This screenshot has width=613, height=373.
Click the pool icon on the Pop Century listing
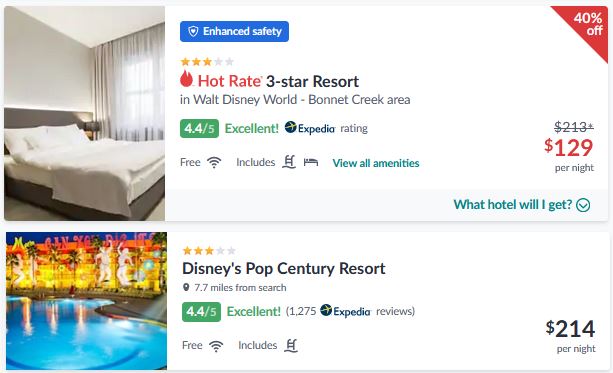pyautogui.click(x=290, y=346)
